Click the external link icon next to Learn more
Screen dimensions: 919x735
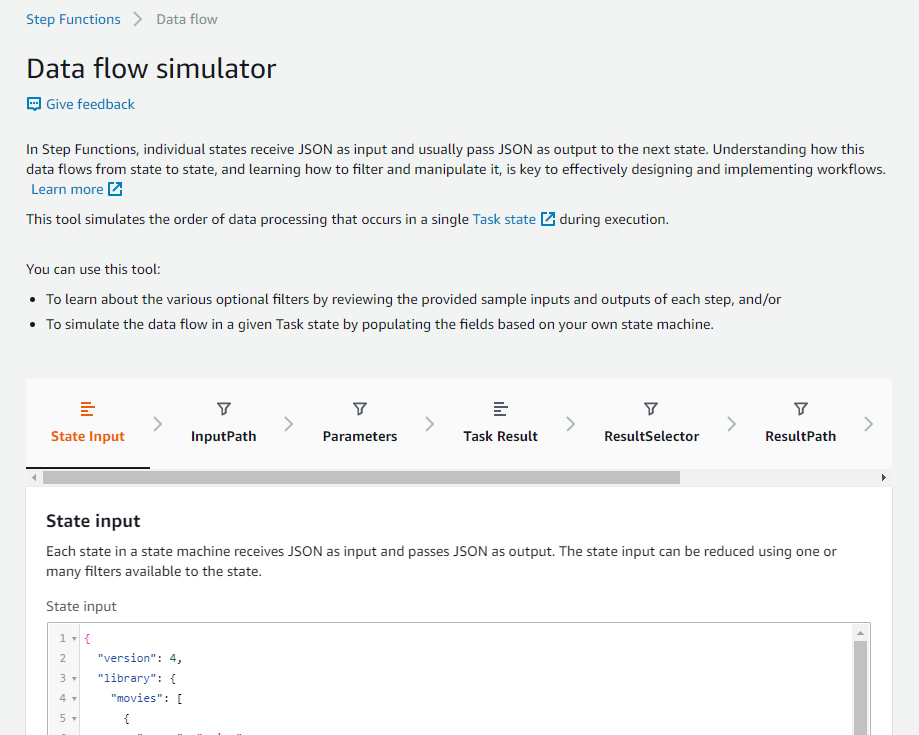coord(113,189)
